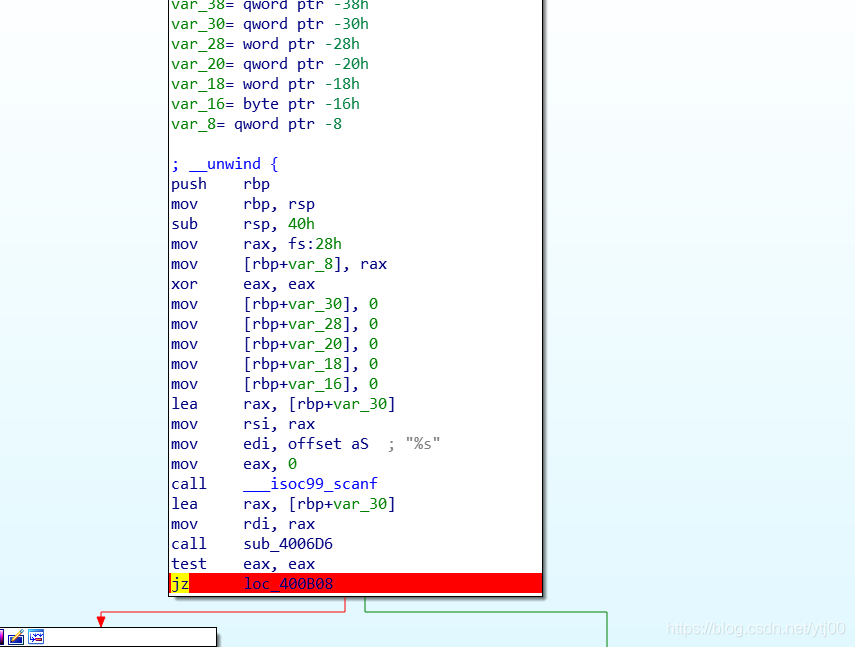
Task: Select the 'offset aS' operand reference
Action: click(328, 444)
